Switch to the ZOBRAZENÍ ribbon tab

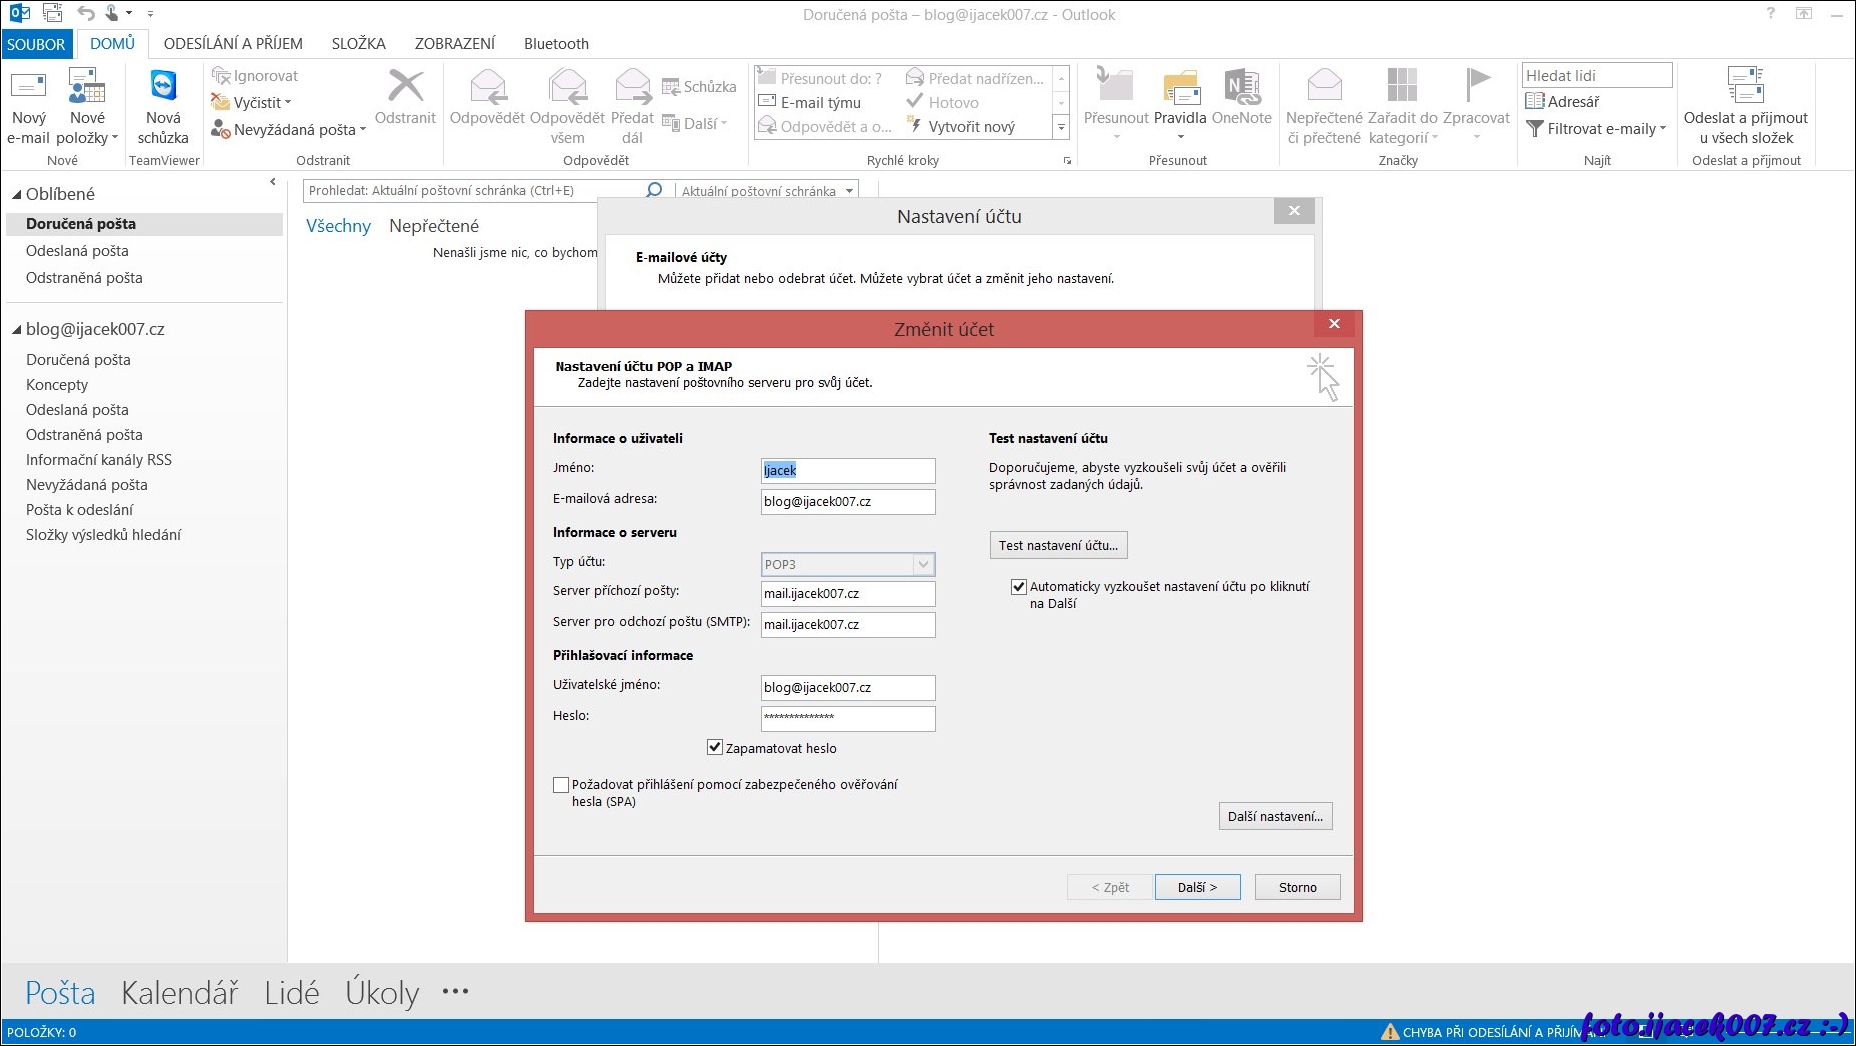[x=454, y=44]
